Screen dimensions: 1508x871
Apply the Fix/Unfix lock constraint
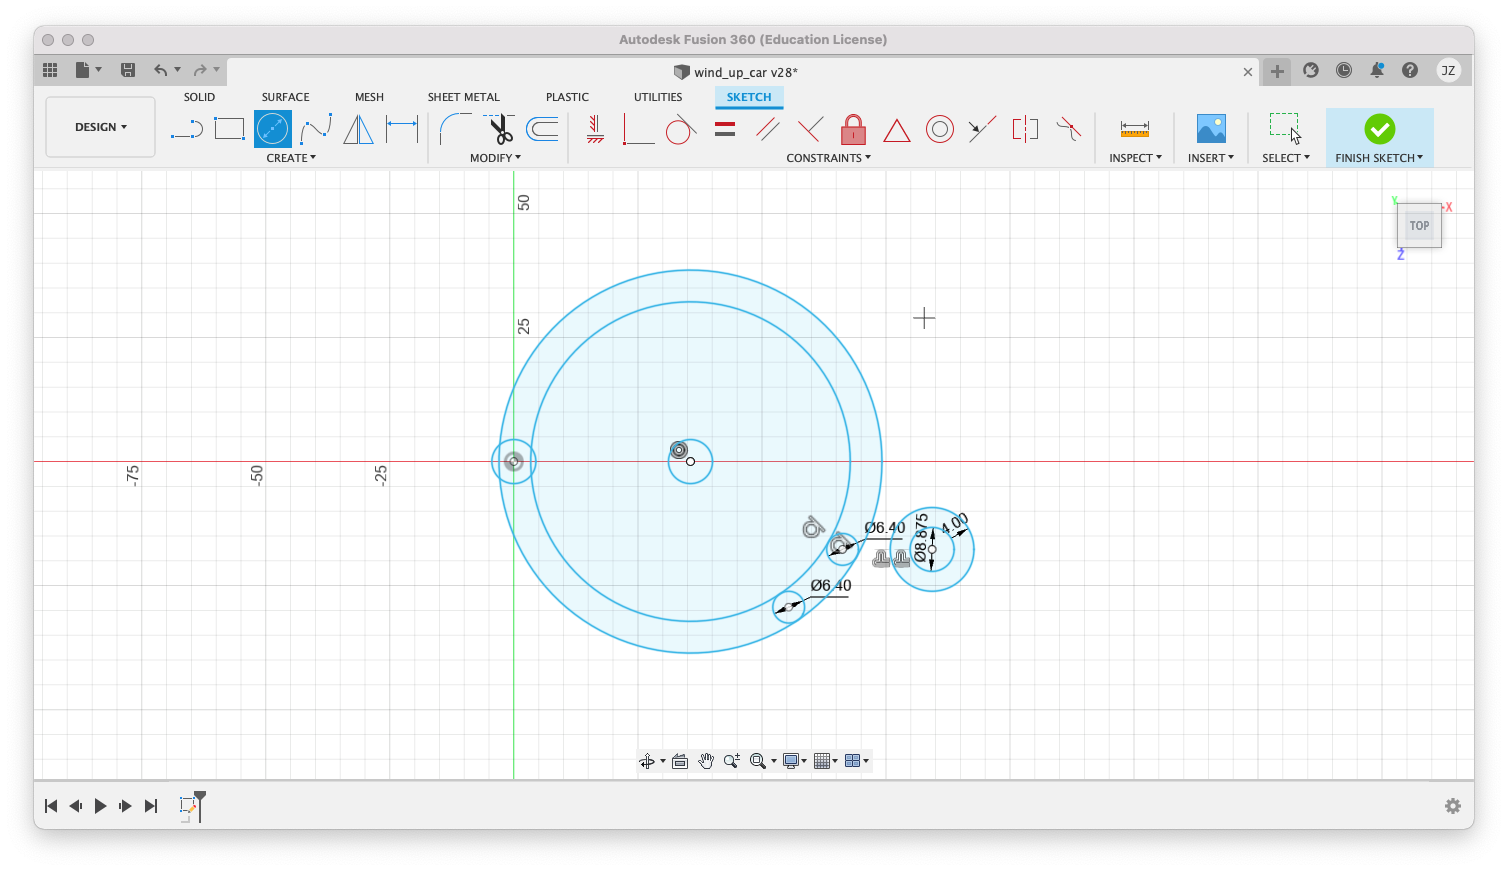coord(853,129)
